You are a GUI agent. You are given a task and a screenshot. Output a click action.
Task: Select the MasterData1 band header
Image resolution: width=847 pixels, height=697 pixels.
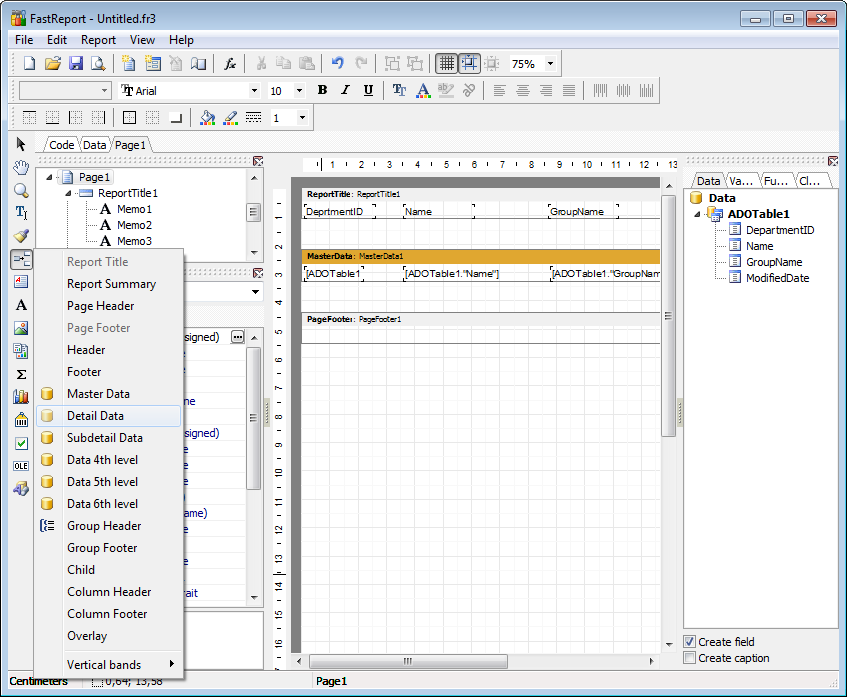coord(481,256)
